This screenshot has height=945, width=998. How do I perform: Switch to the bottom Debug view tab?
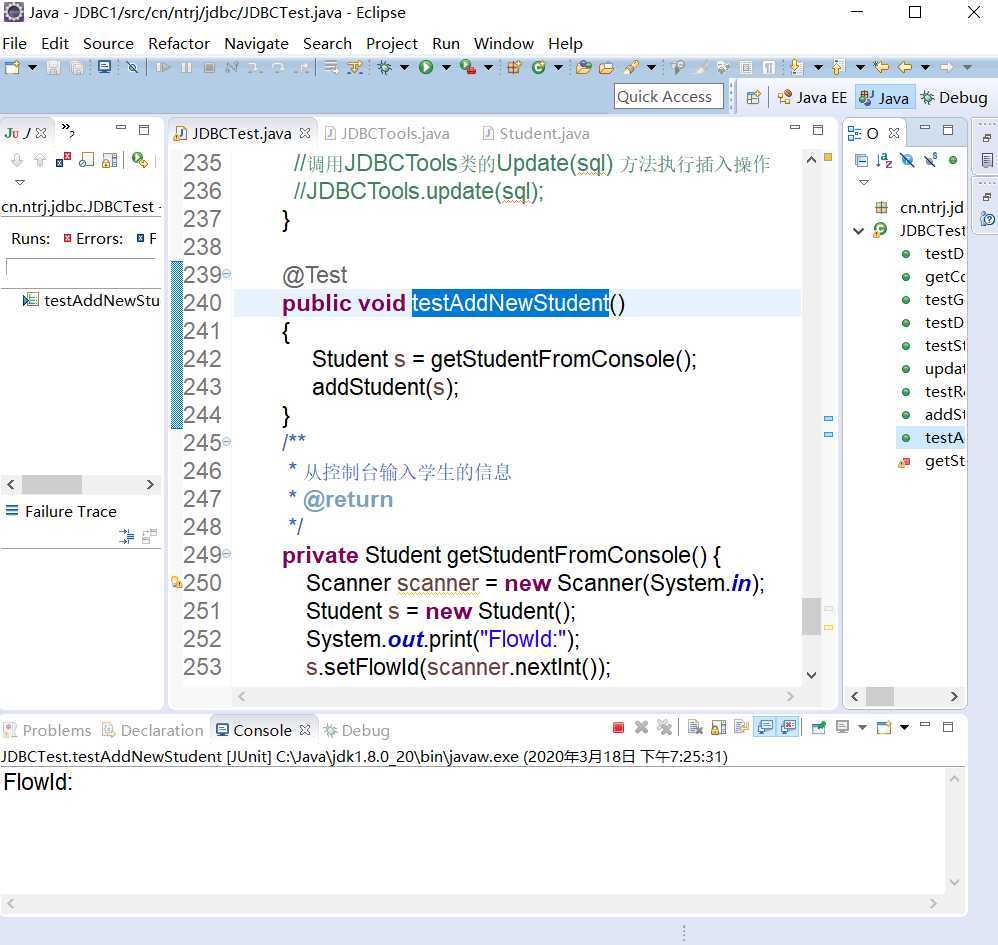(x=356, y=730)
